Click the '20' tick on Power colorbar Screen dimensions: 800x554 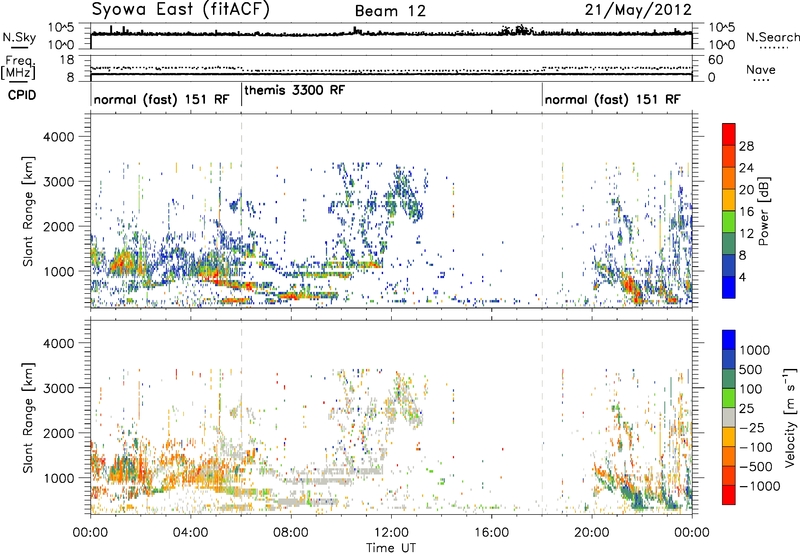tap(746, 190)
